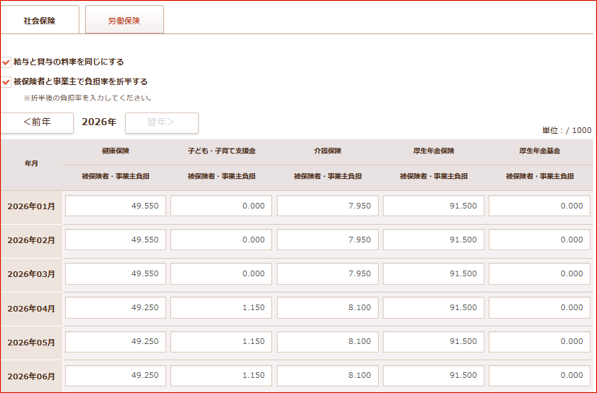Click the 子ども・子育て支援金 column header
Screen dimensions: 597x393
221,151
